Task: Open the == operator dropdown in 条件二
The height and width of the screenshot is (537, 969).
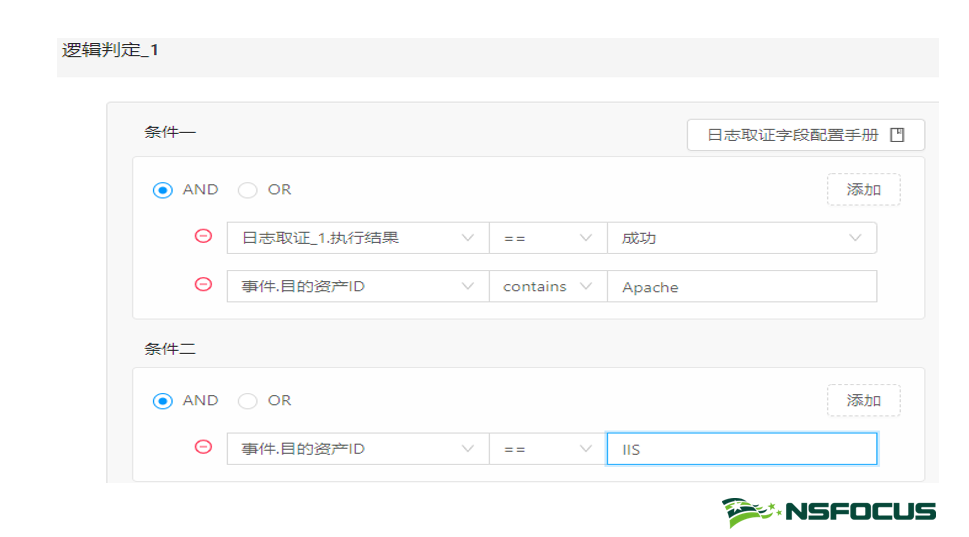Action: coord(547,449)
